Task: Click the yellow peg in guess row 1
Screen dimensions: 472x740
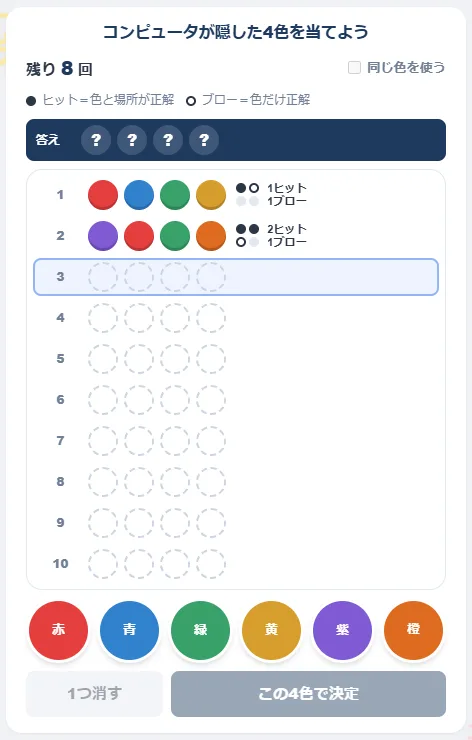Action: pyautogui.click(x=211, y=194)
